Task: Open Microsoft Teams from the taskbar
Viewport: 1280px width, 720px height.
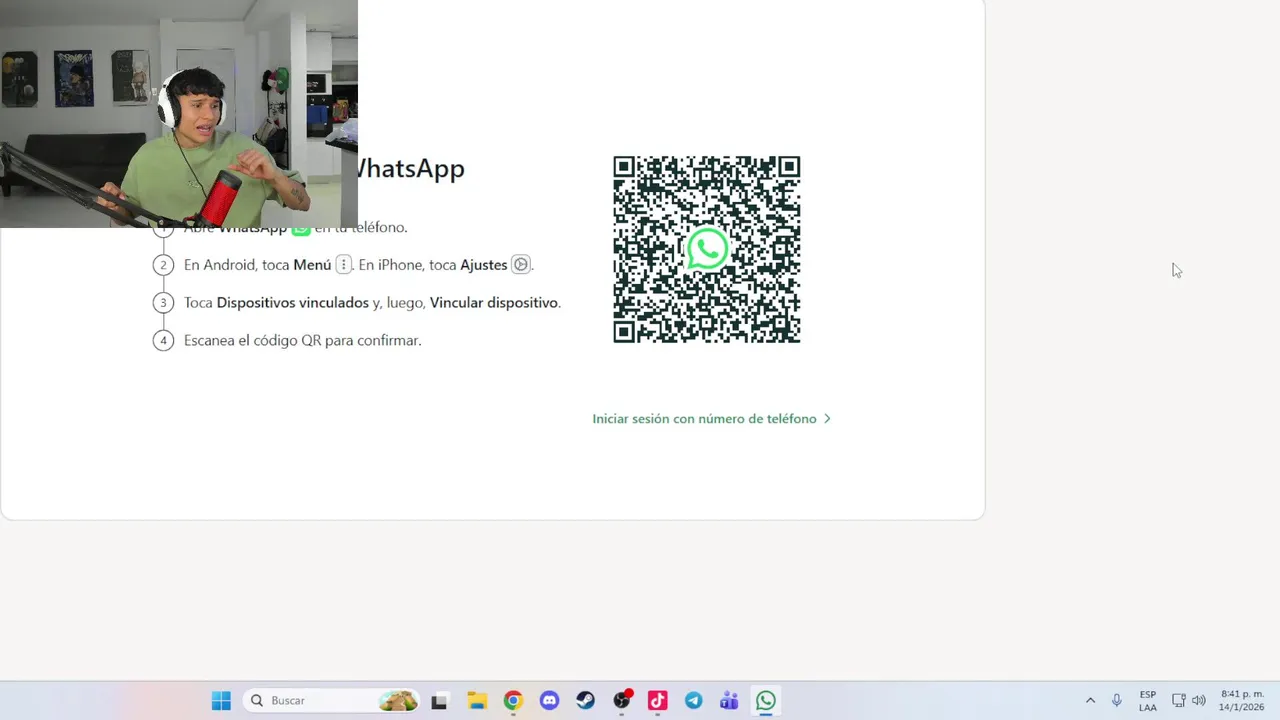Action: [x=729, y=701]
